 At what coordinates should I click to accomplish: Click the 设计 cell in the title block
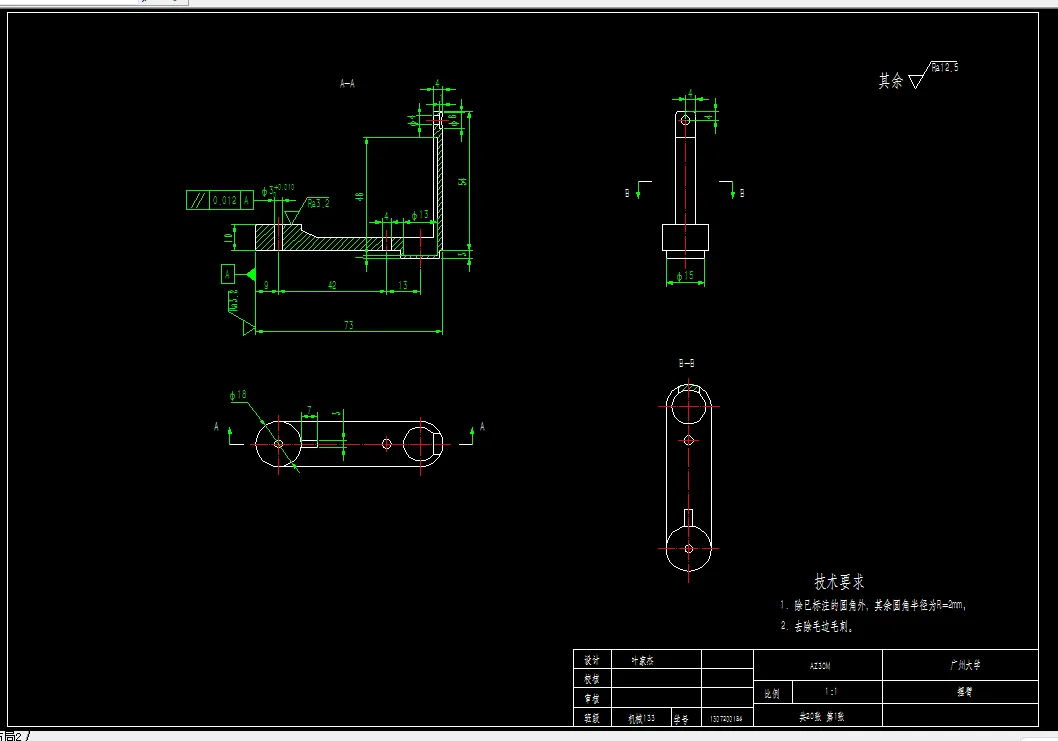pyautogui.click(x=592, y=660)
